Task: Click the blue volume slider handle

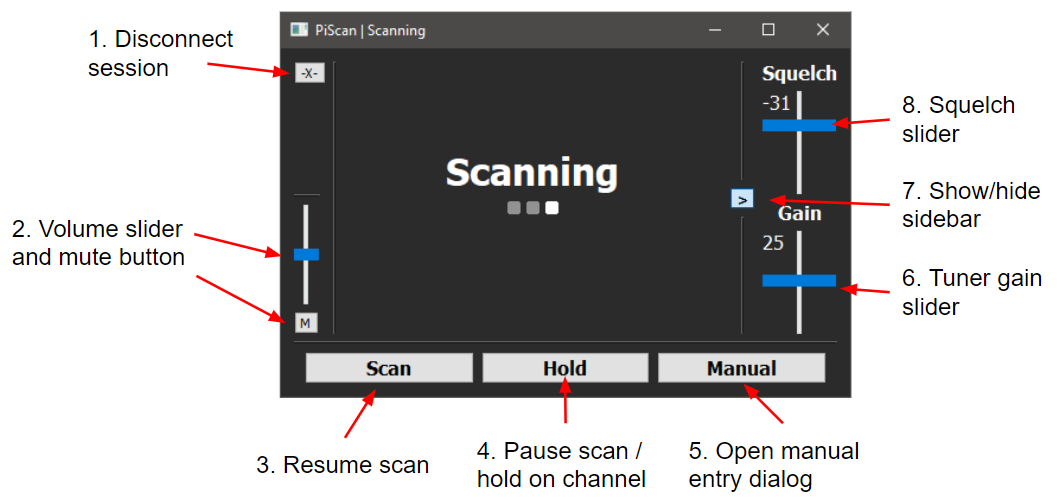Action: [x=306, y=255]
